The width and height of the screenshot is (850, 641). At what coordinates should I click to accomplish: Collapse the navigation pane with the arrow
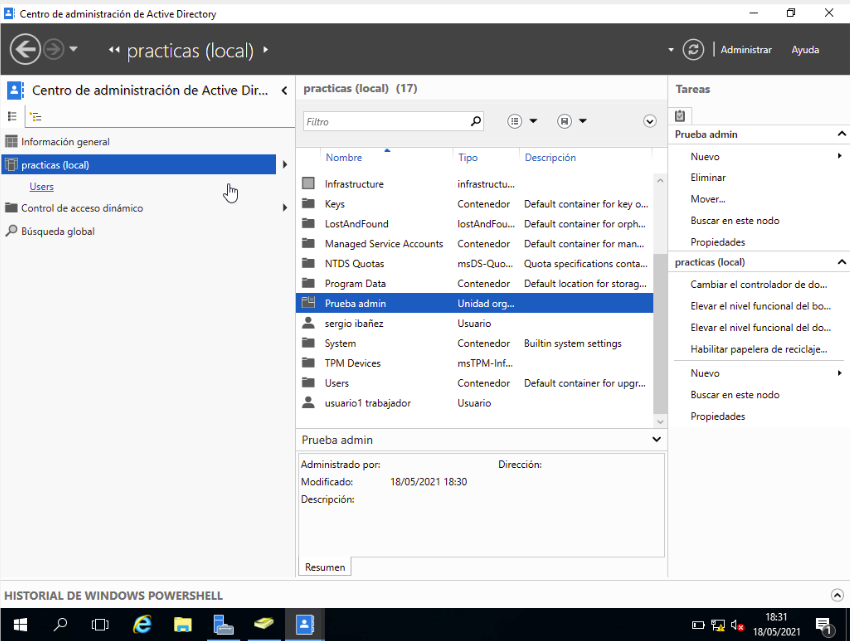click(x=284, y=90)
